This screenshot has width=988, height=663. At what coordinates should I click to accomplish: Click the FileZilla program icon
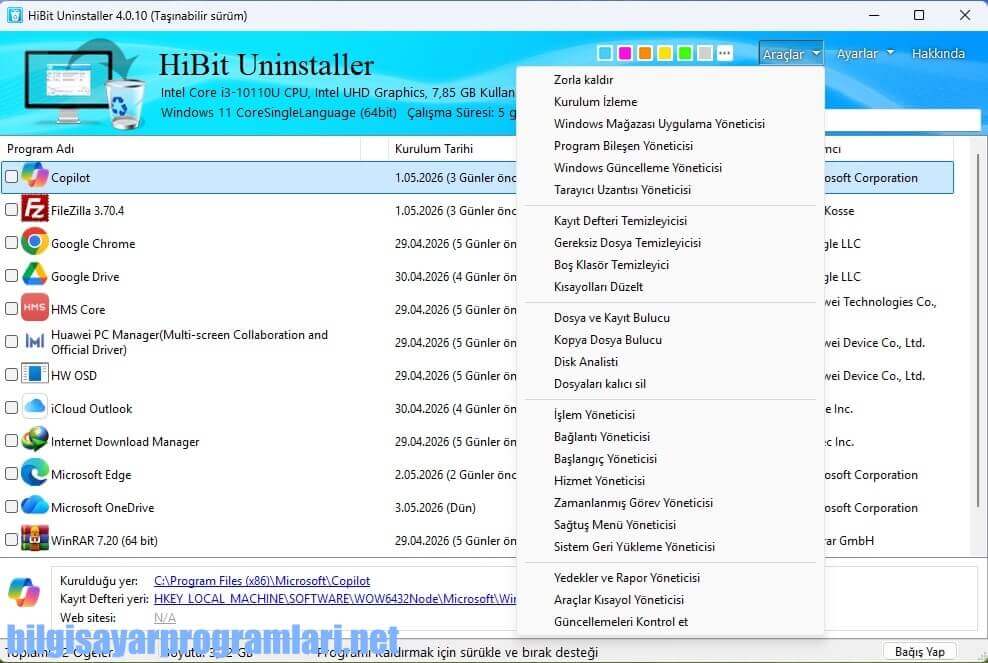35,209
